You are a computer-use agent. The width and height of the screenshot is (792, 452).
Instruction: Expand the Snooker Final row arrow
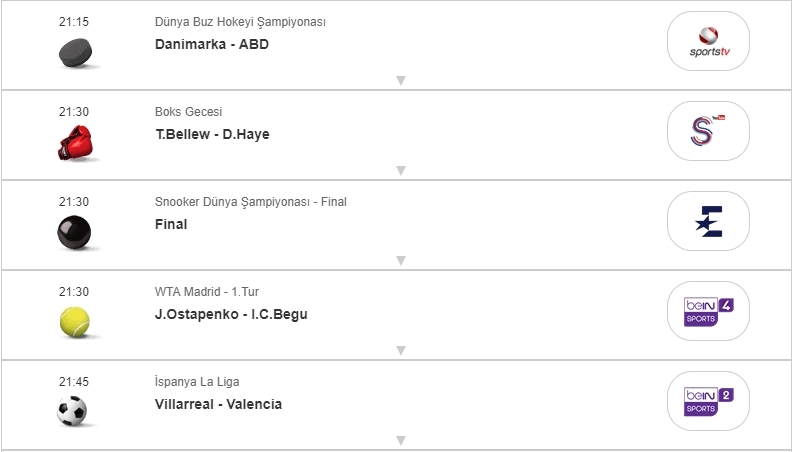(400, 260)
